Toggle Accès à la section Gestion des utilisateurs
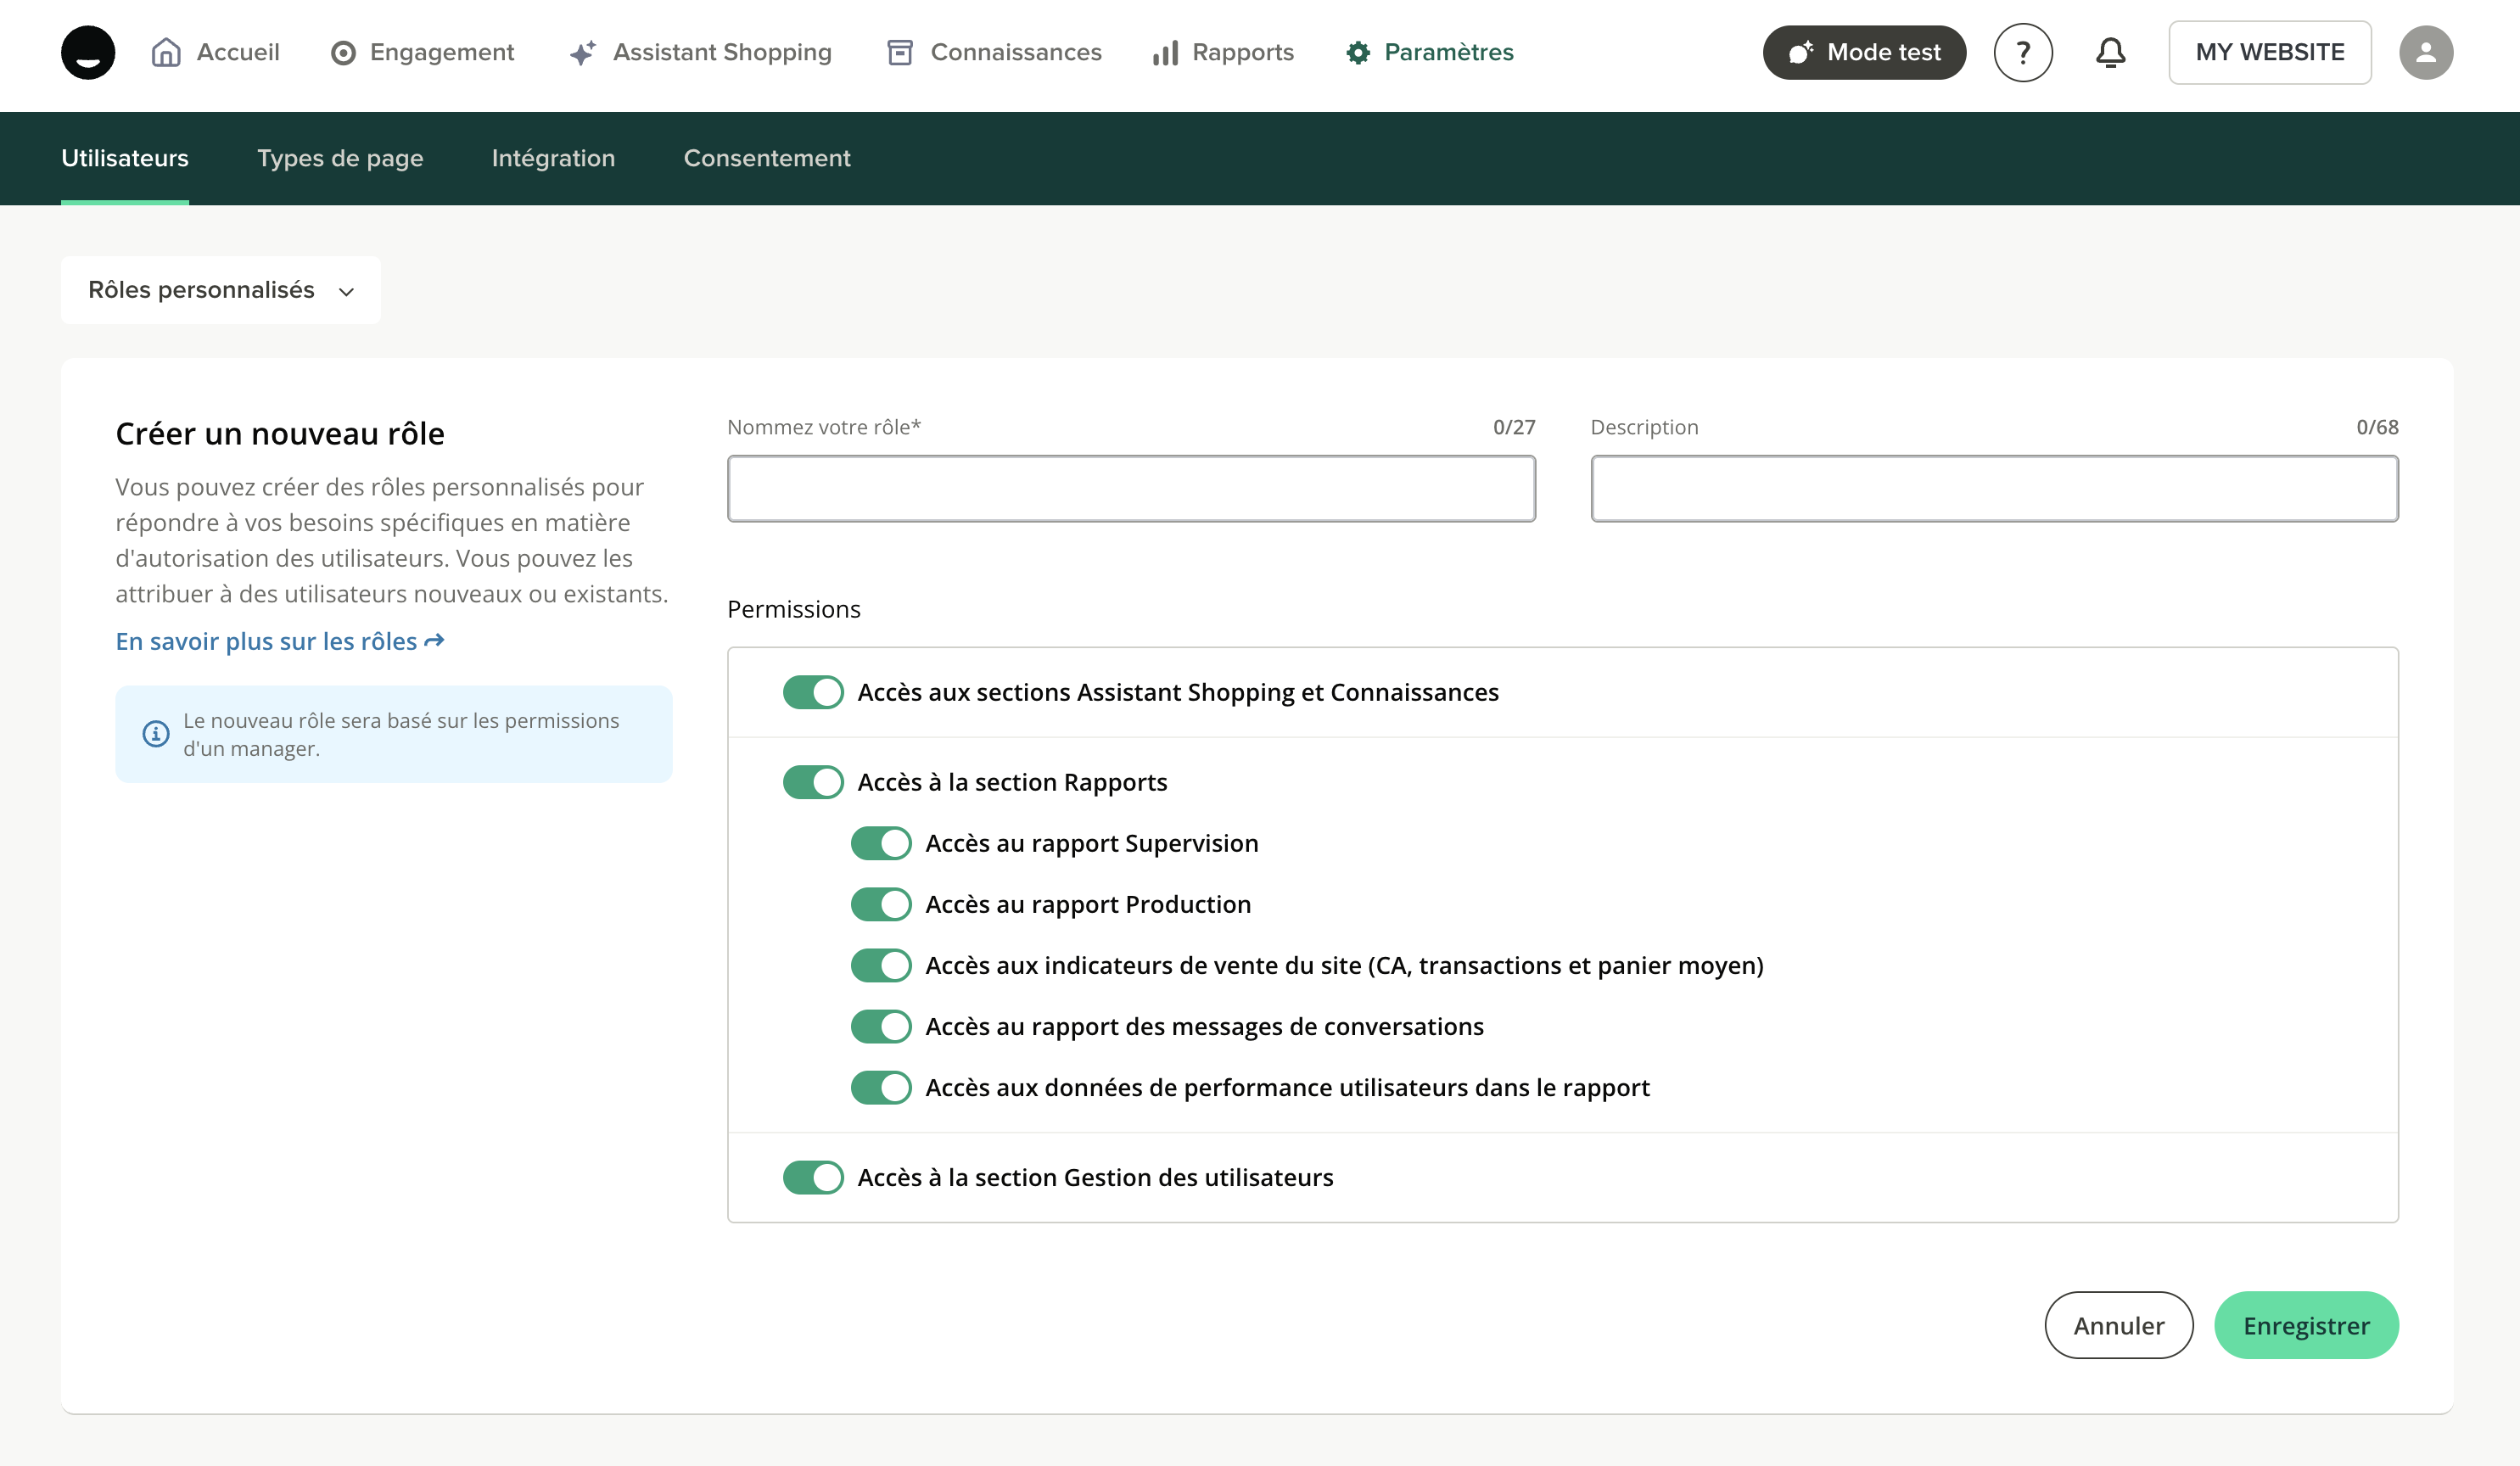The height and width of the screenshot is (1466, 2520). [813, 1177]
